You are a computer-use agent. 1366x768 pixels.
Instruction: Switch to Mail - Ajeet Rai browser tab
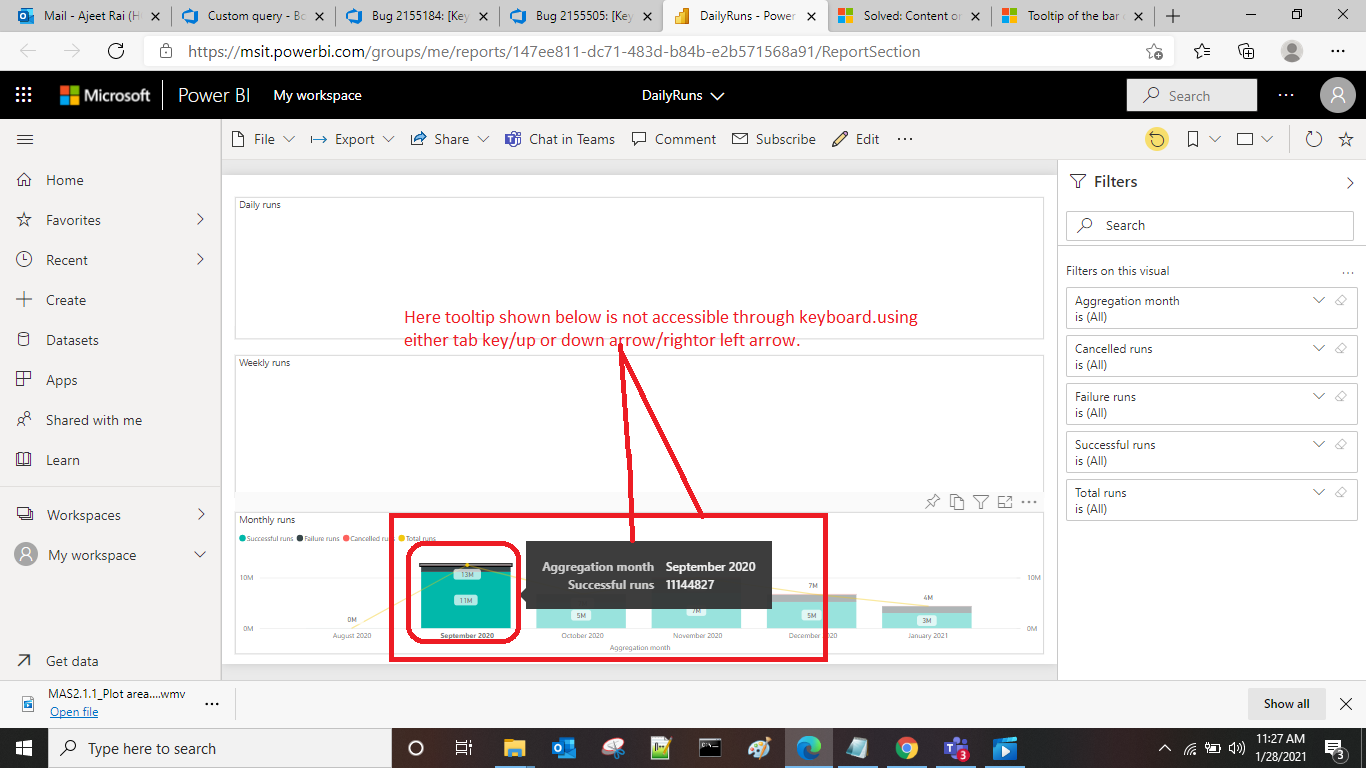pos(87,16)
